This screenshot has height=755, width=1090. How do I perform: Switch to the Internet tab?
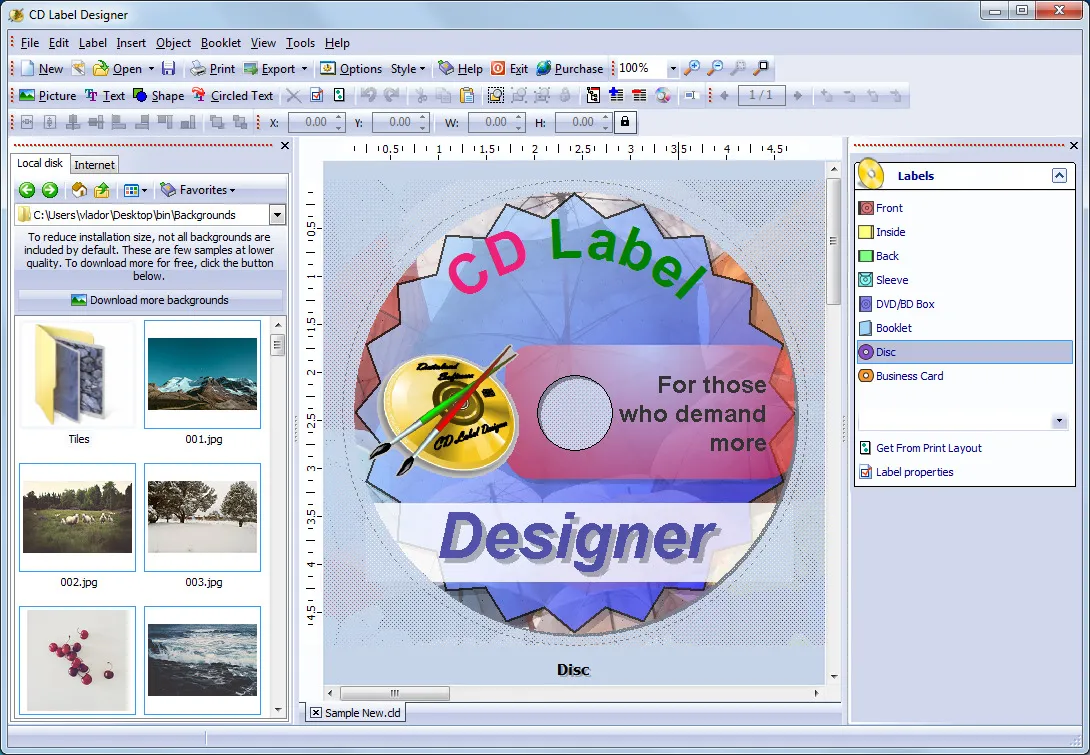[x=94, y=164]
